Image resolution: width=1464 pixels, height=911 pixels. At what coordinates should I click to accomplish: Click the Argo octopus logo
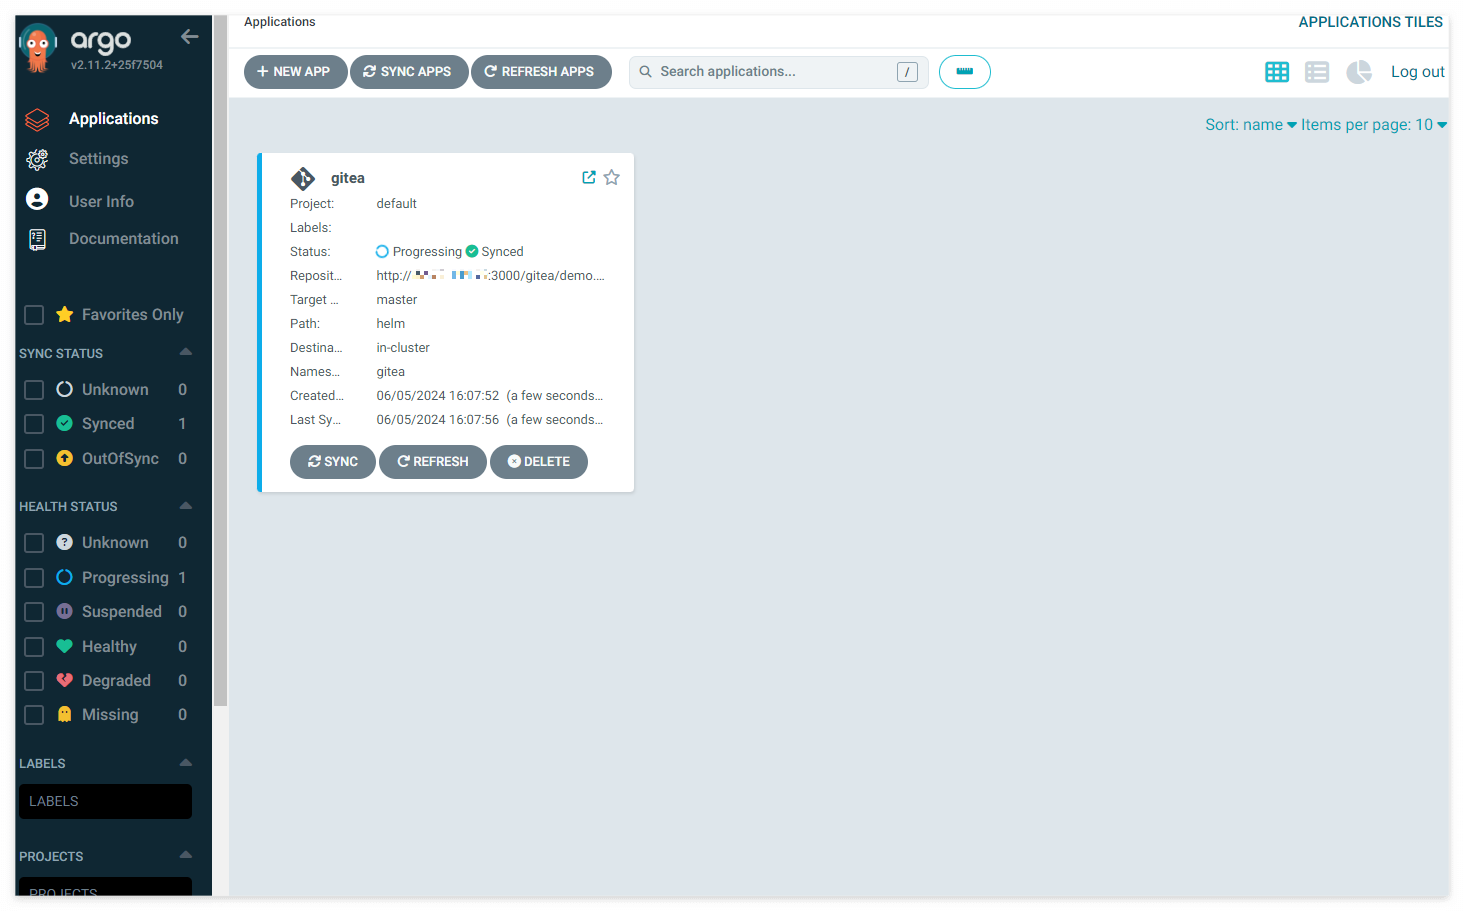point(38,47)
